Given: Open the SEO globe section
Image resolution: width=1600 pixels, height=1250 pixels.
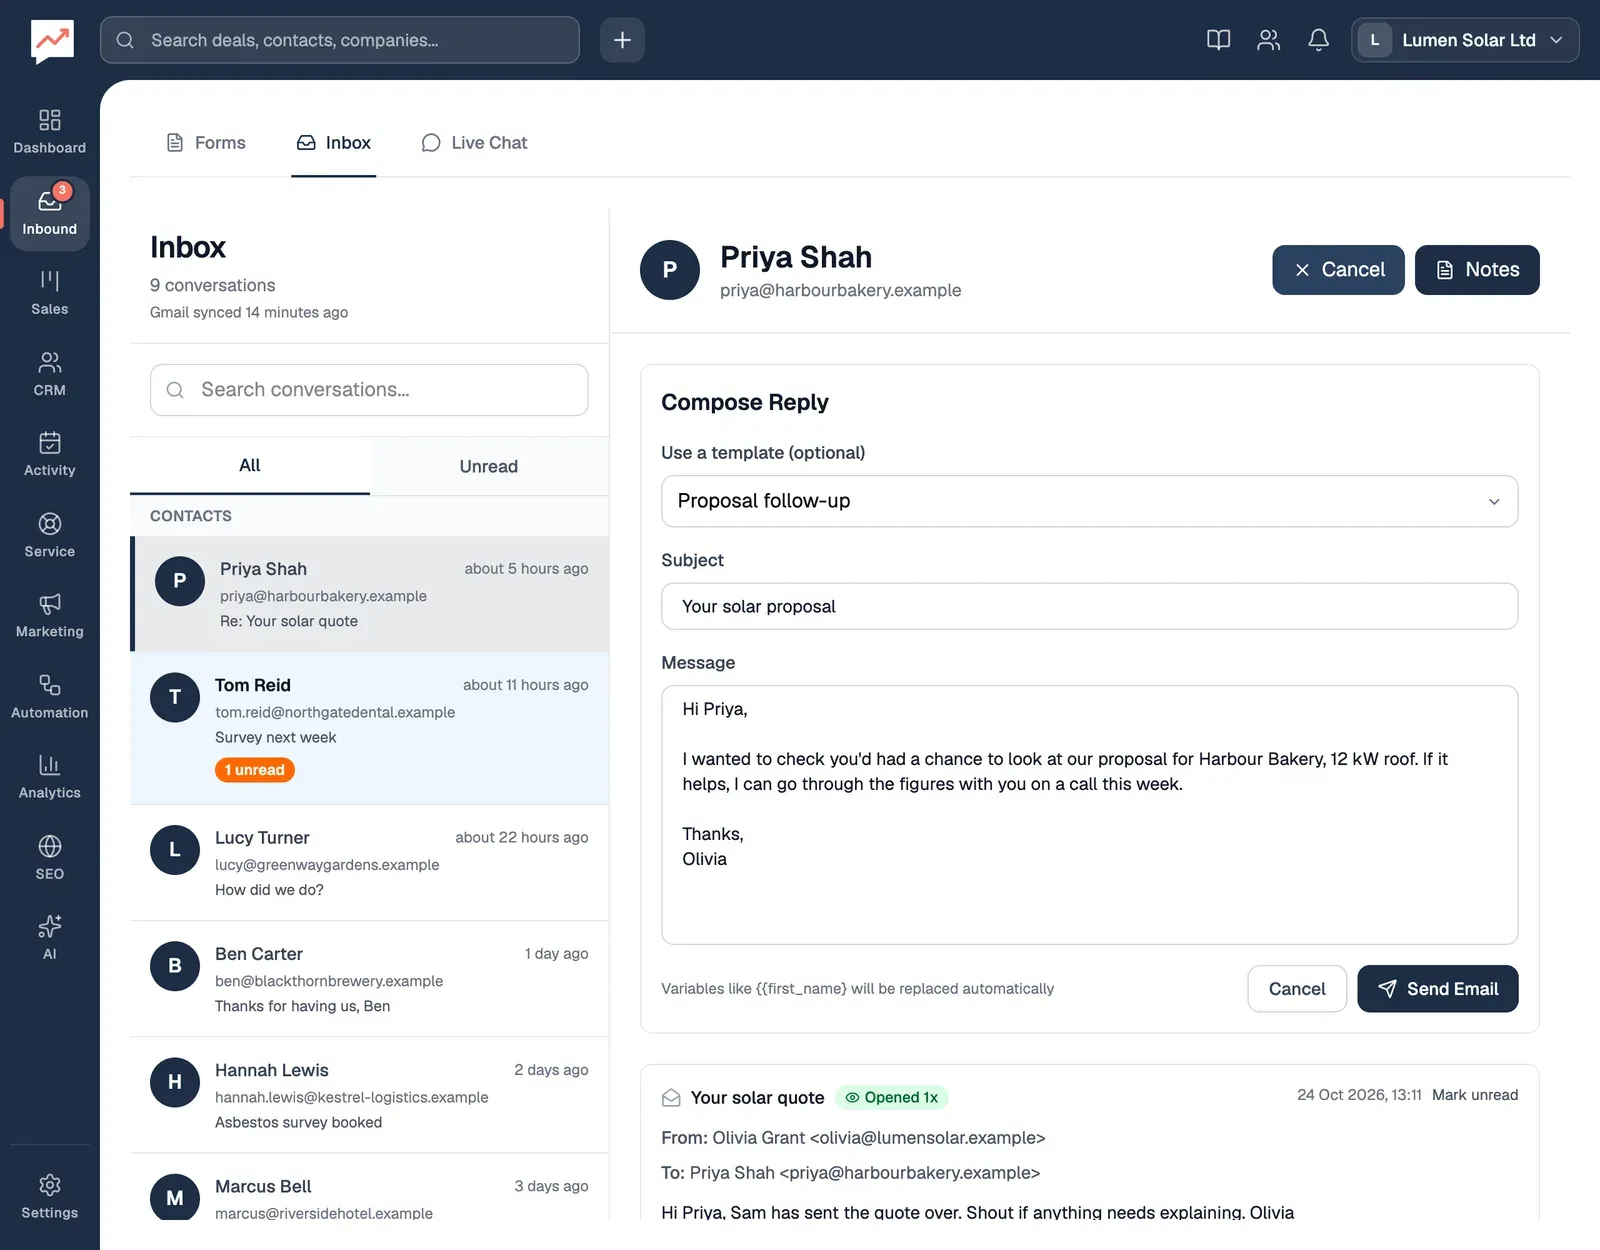Looking at the screenshot, I should (49, 858).
